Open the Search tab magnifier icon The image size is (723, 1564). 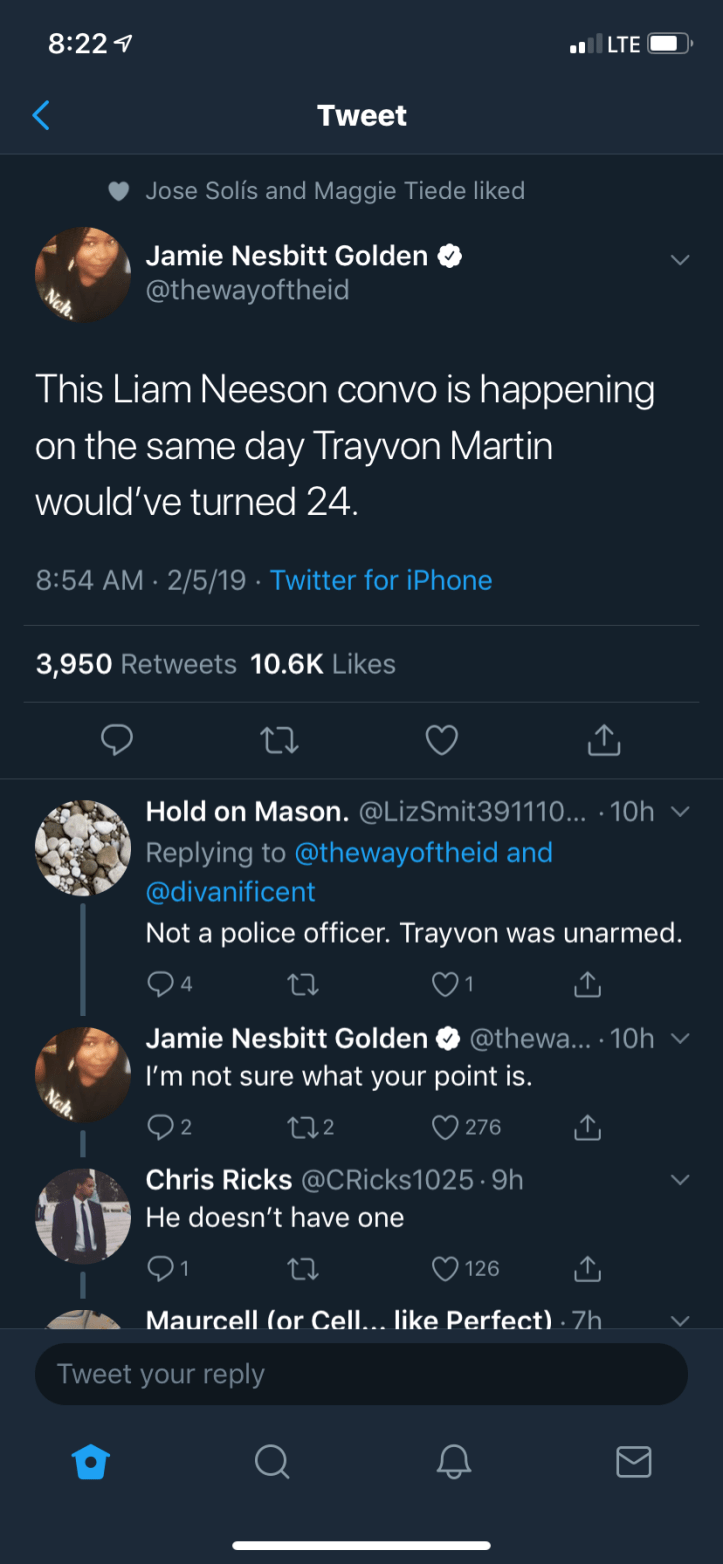271,1462
